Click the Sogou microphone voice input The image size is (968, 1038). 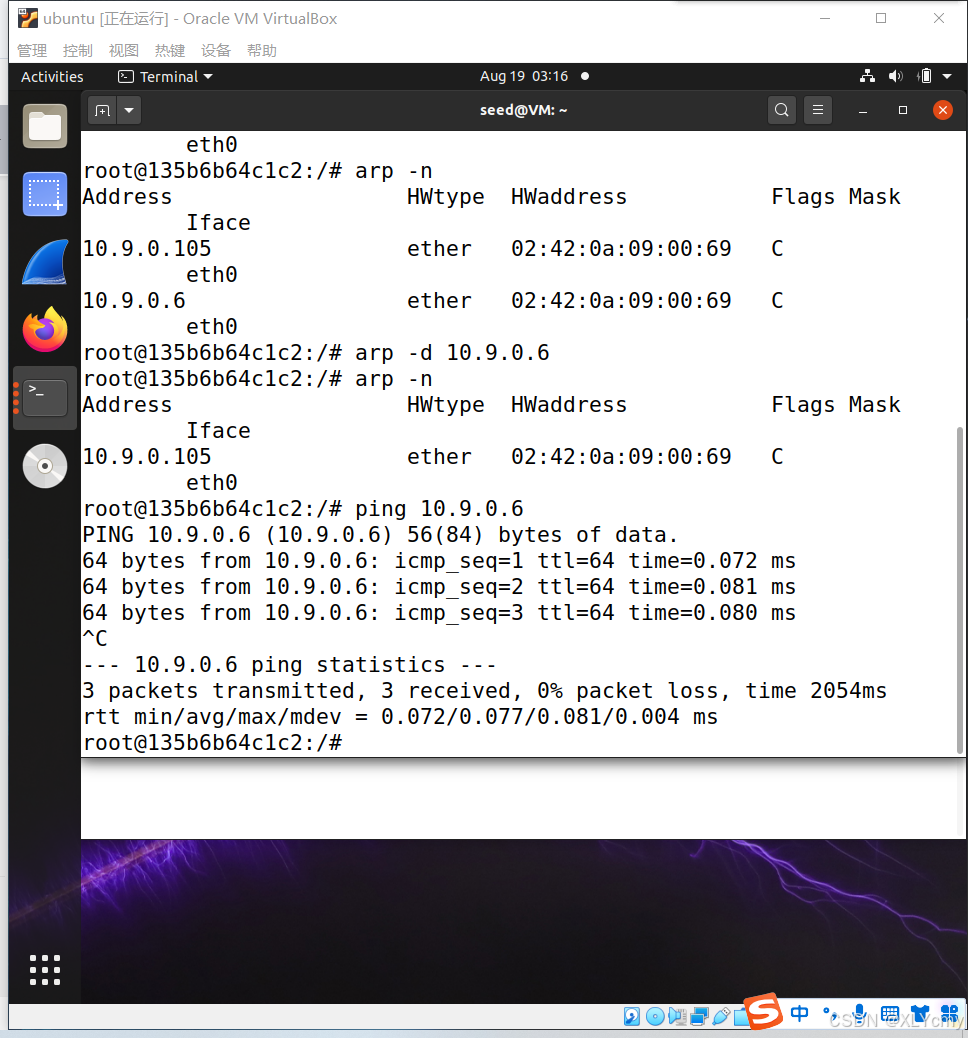859,1015
